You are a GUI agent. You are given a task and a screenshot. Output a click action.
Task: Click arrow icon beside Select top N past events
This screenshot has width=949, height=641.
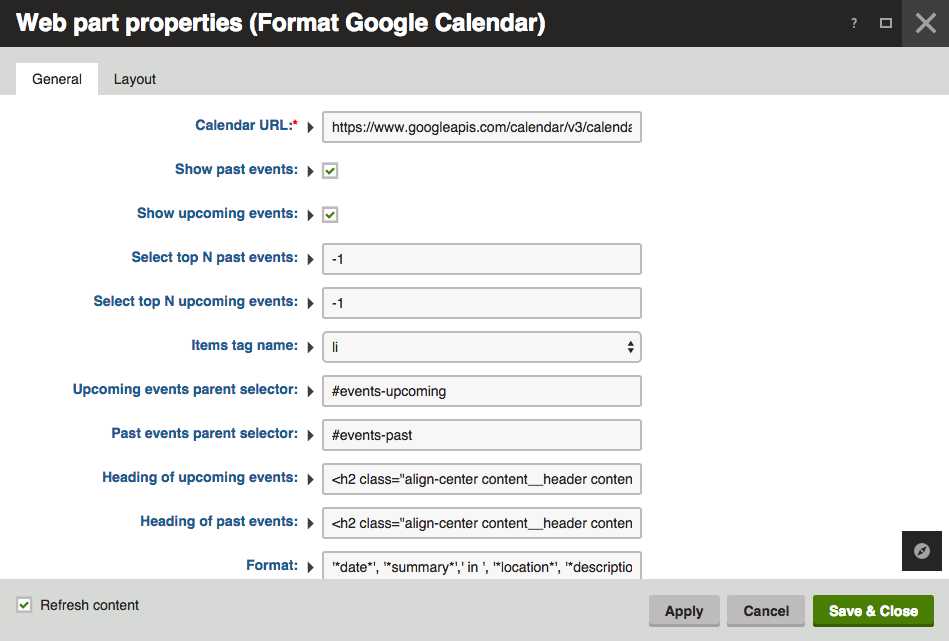[x=310, y=259]
